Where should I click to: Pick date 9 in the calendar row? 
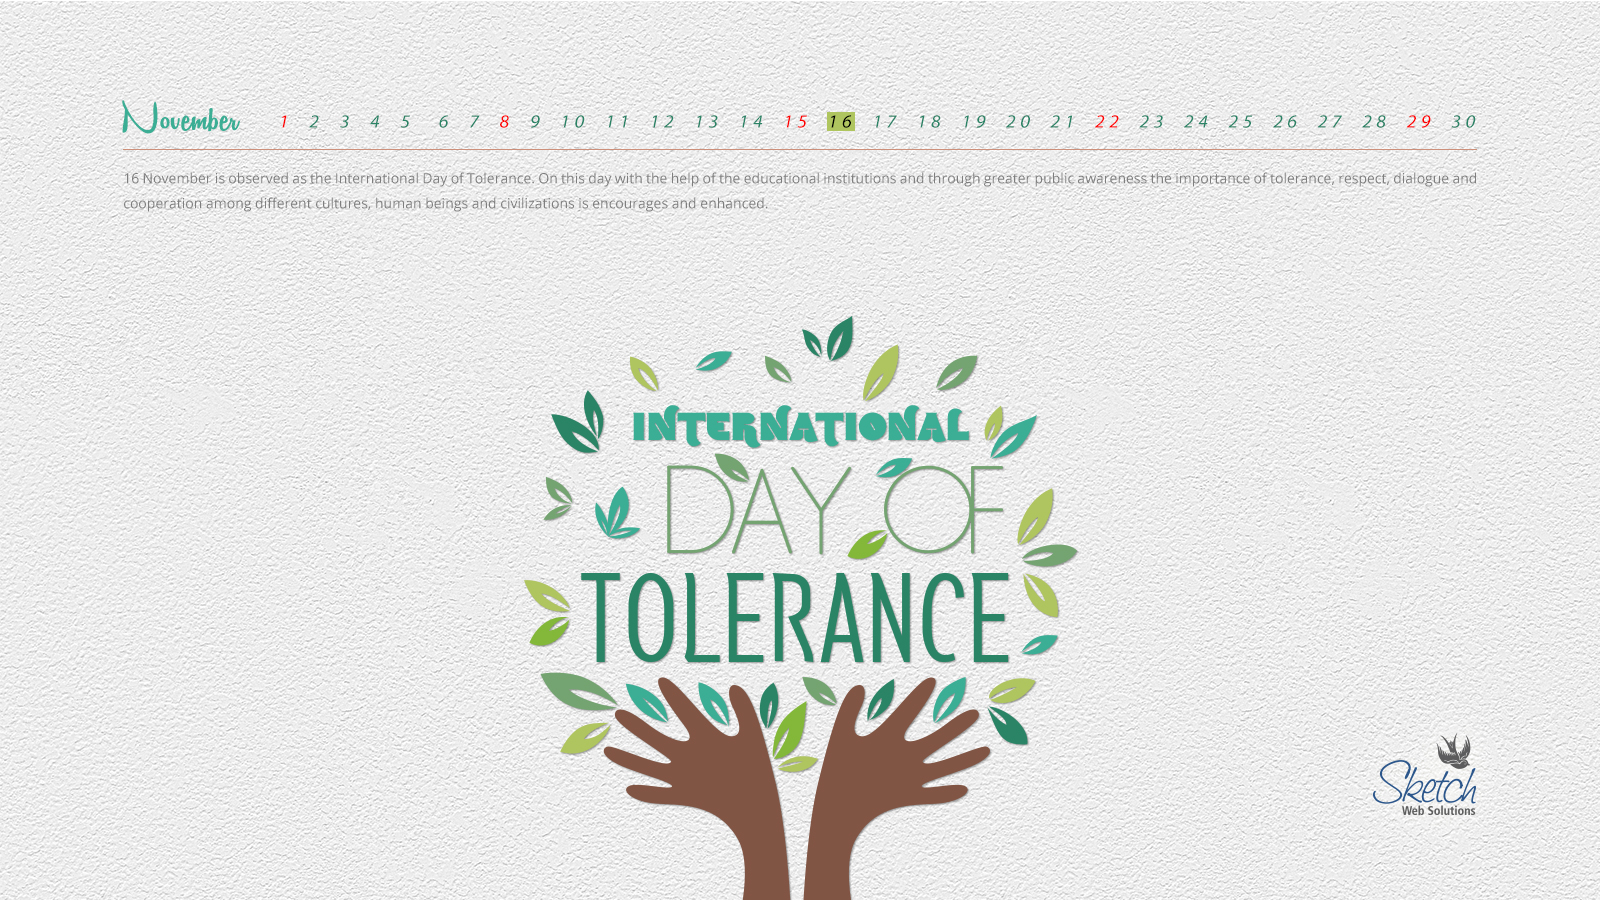click(x=536, y=122)
